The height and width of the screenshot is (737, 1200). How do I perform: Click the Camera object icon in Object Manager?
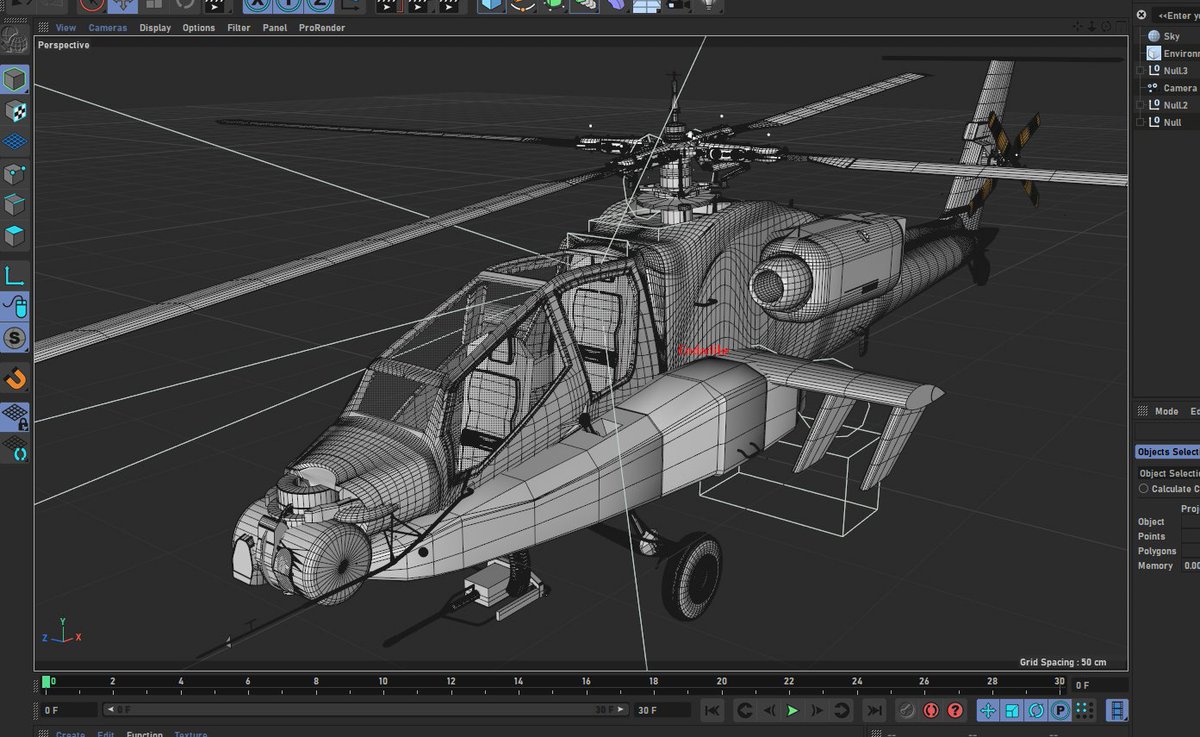click(1153, 87)
